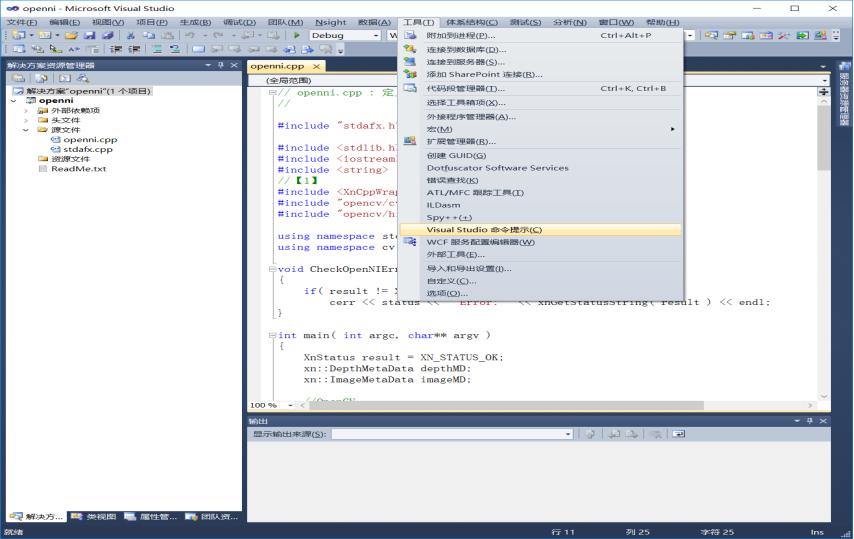Viewport: 854px width, 539px height.
Task: Click the green arrow window icon in top toolbar
Action: tap(802, 35)
